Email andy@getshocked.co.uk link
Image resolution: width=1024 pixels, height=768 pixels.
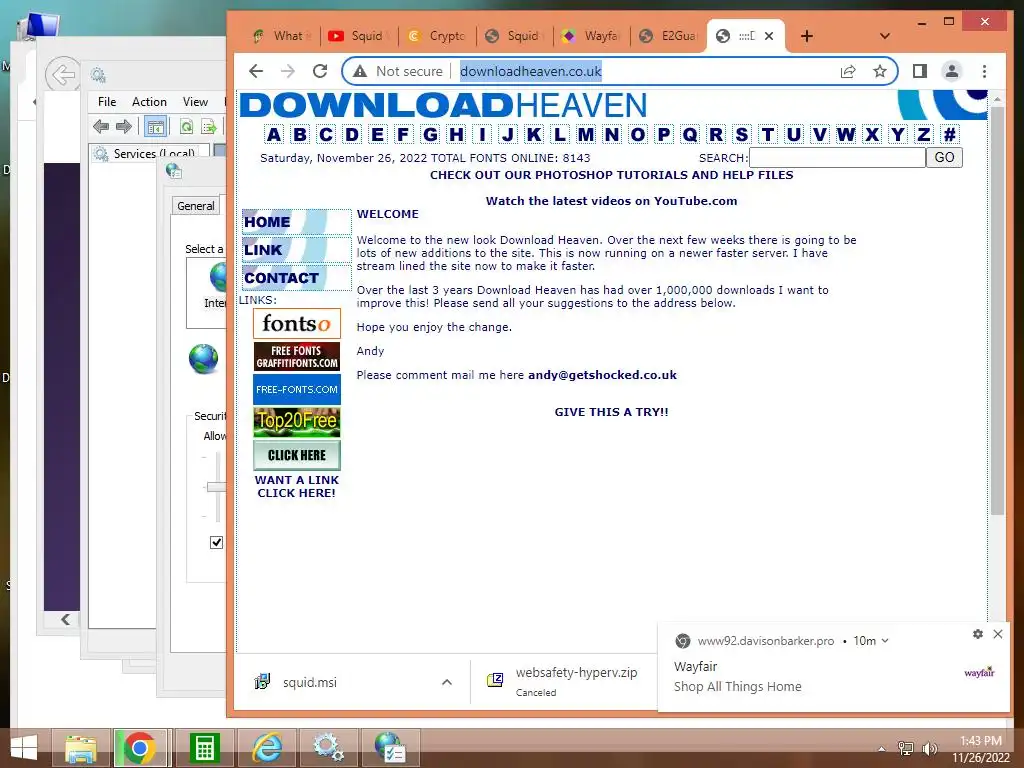point(602,375)
